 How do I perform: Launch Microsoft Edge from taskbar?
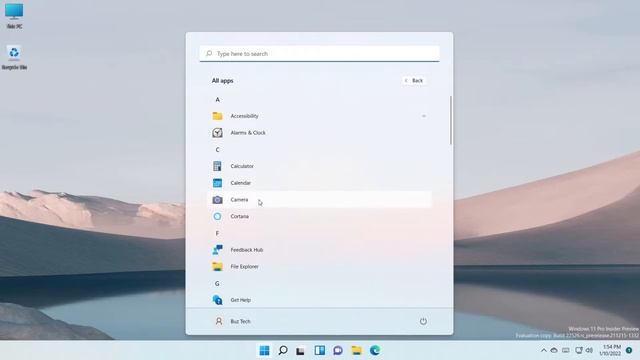pos(375,350)
